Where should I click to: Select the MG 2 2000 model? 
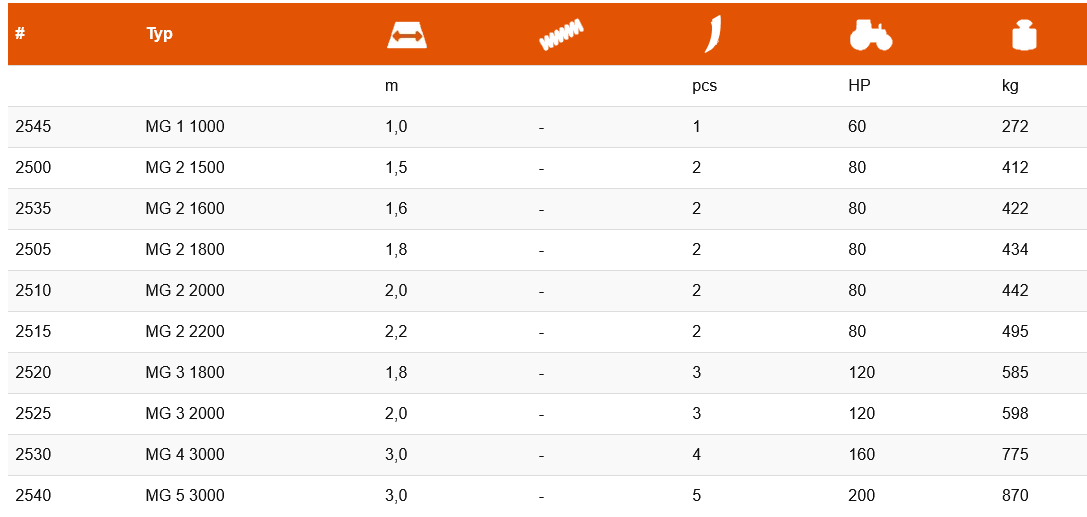tap(185, 291)
